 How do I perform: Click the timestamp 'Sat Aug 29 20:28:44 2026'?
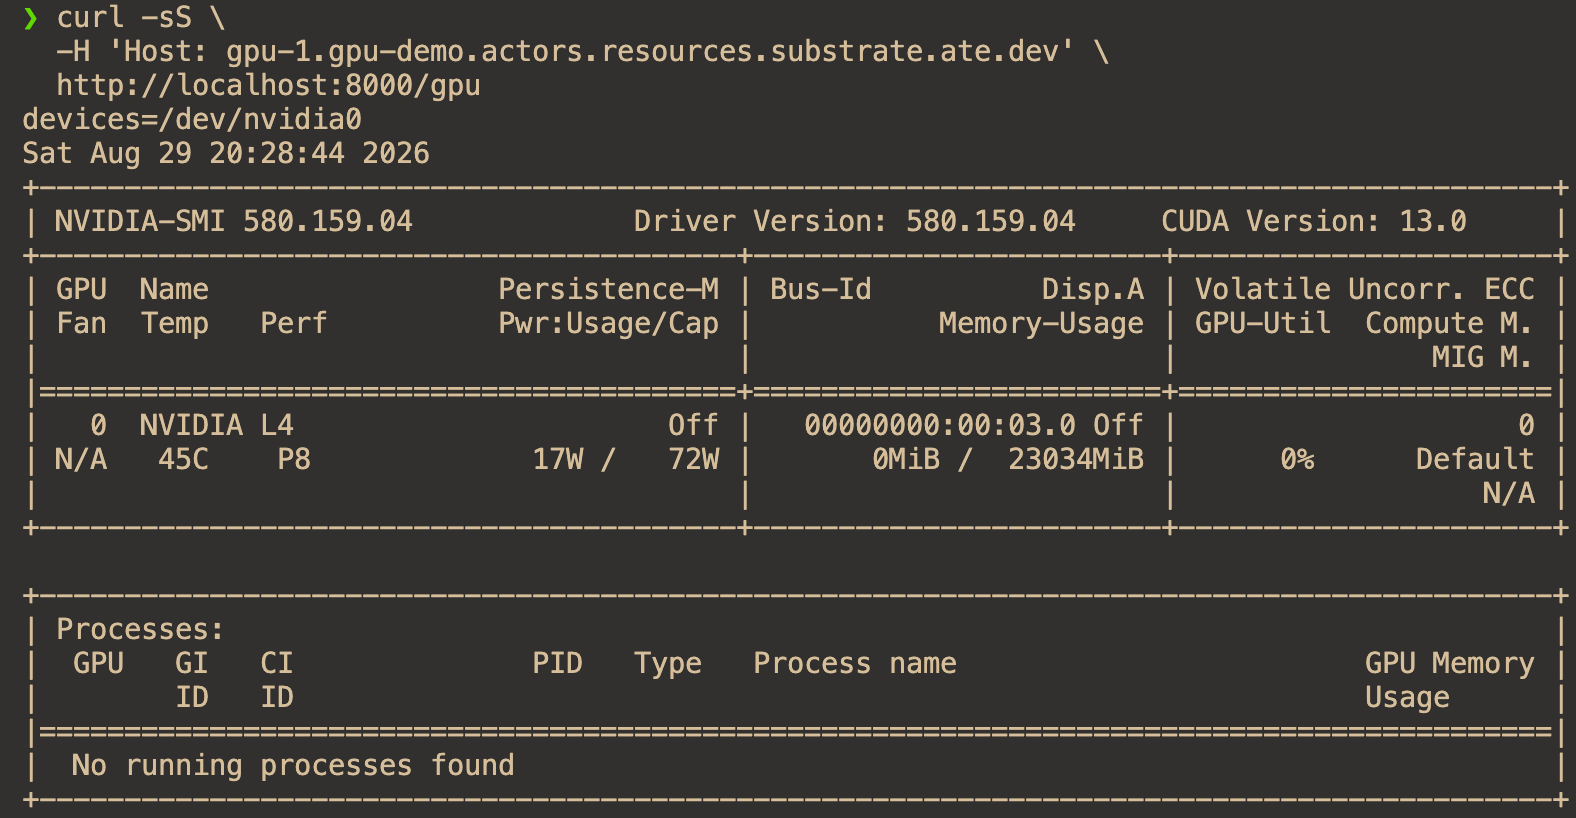tap(226, 154)
